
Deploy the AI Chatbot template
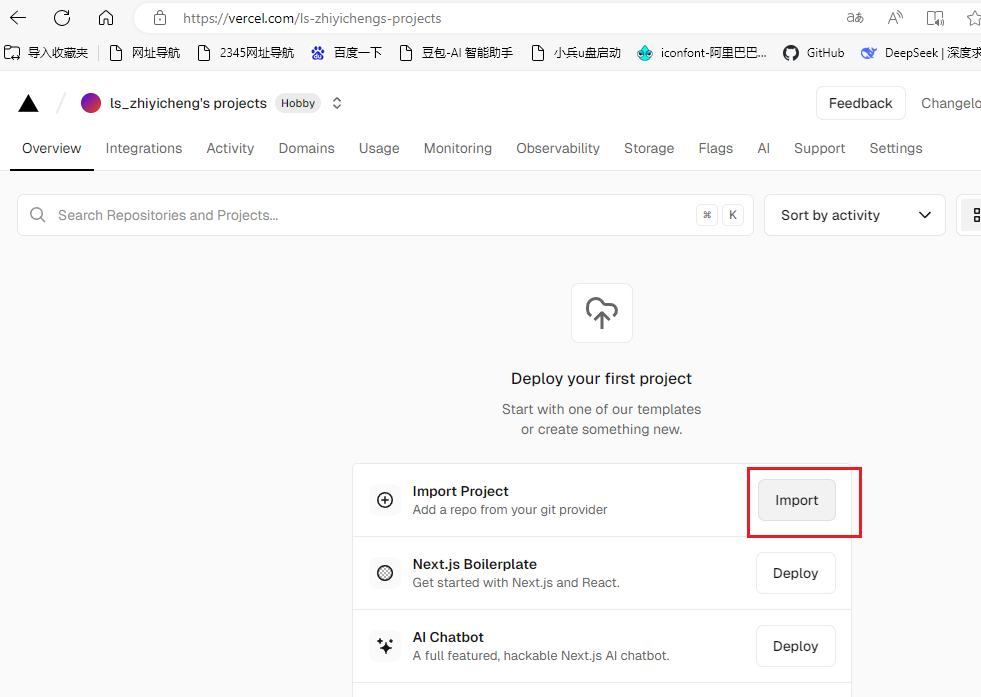click(x=796, y=646)
